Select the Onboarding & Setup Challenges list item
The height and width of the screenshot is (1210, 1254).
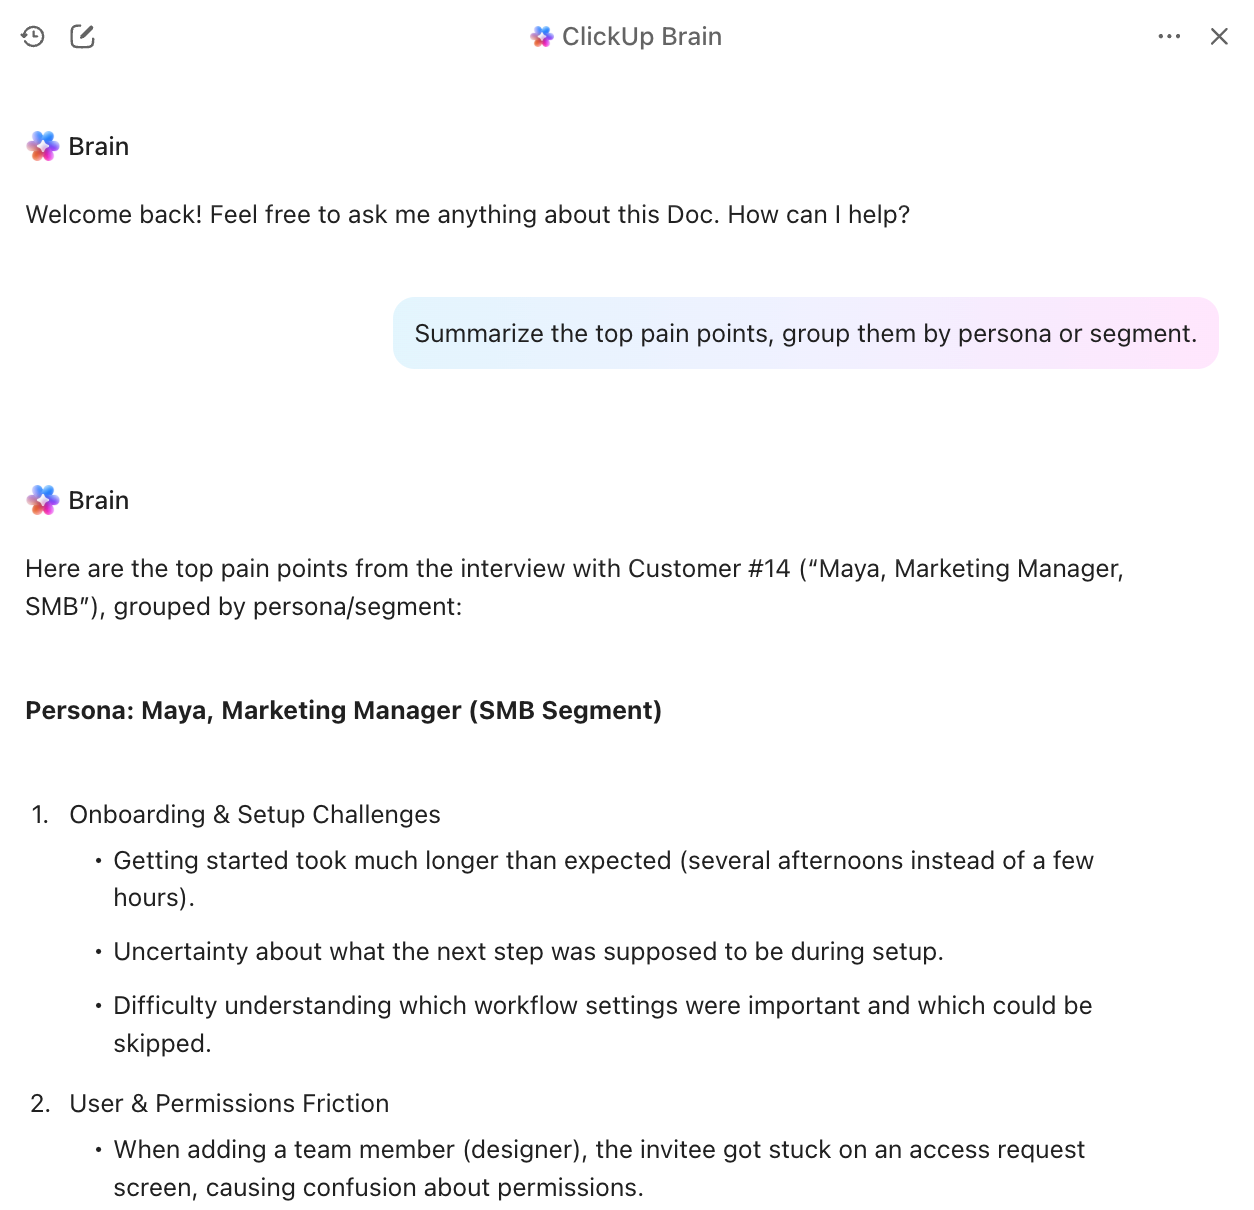pyautogui.click(x=255, y=815)
